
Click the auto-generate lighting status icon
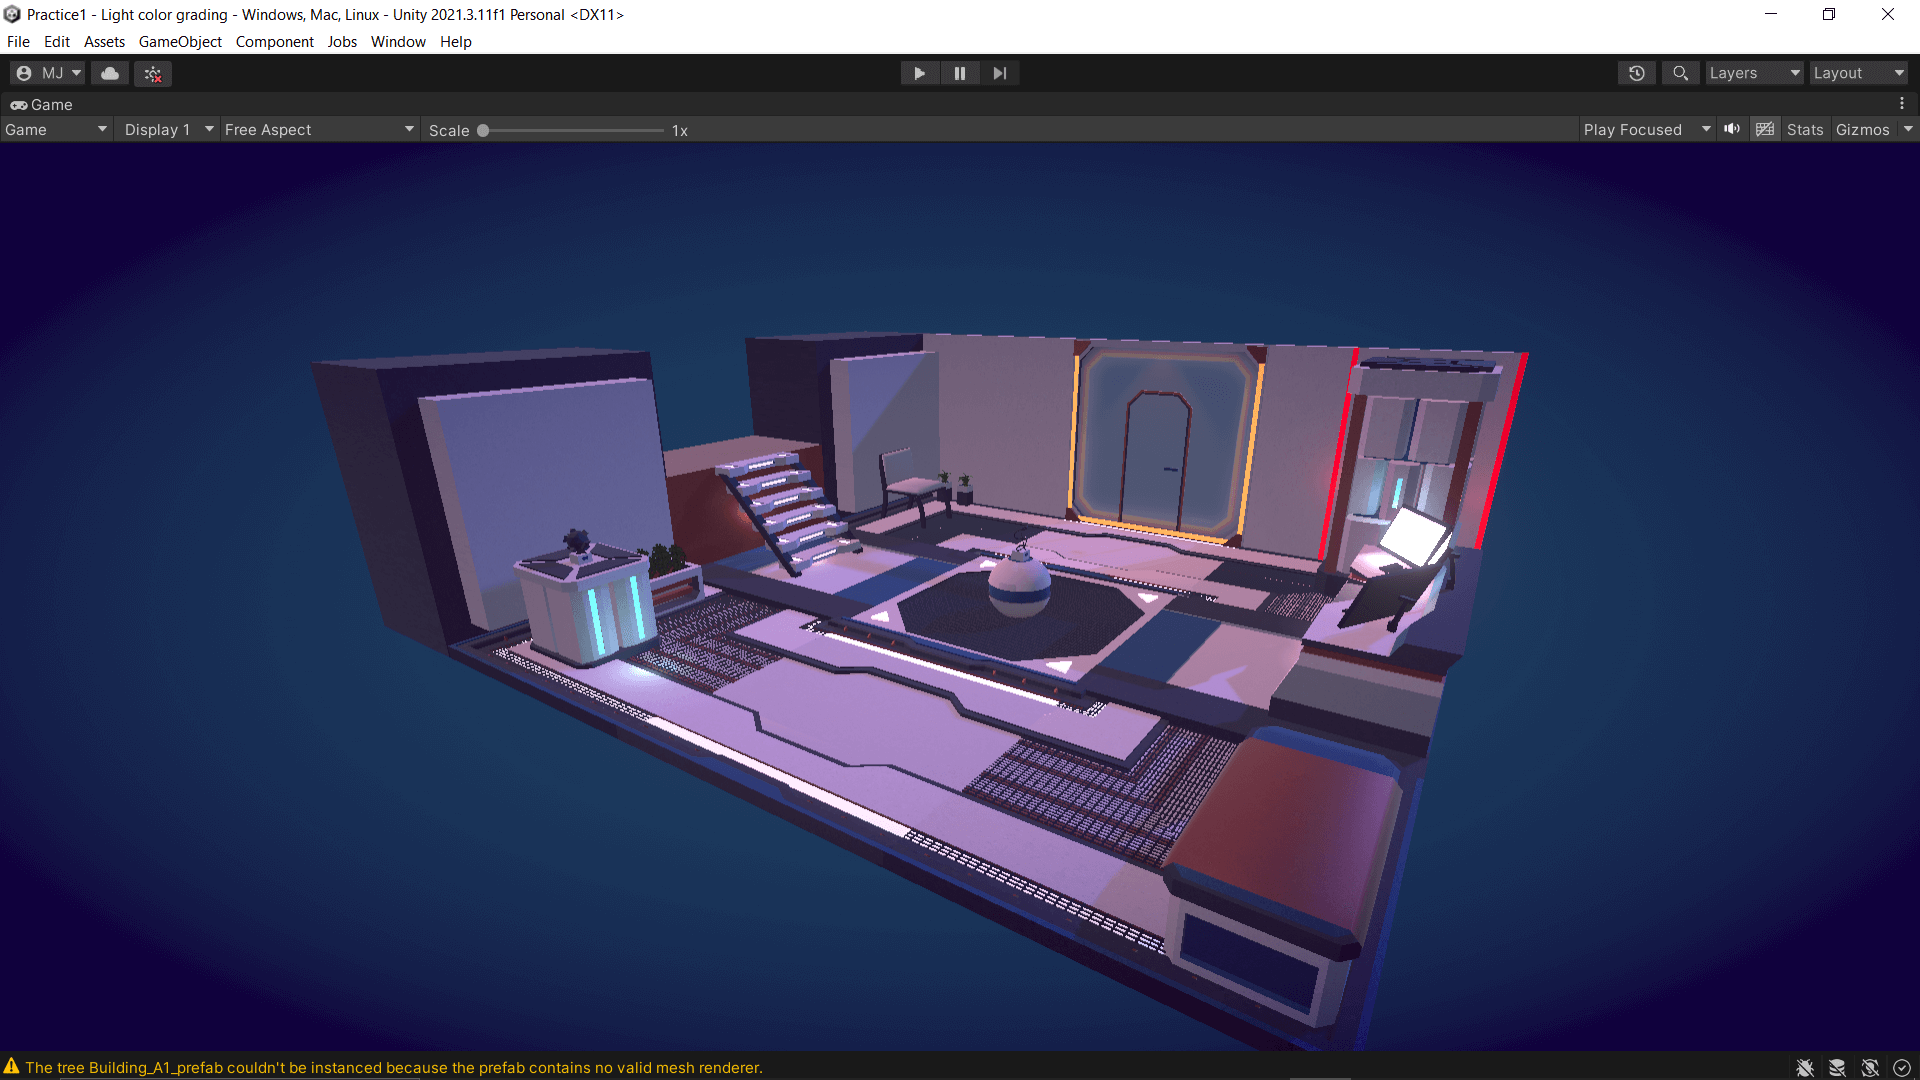(1870, 1068)
